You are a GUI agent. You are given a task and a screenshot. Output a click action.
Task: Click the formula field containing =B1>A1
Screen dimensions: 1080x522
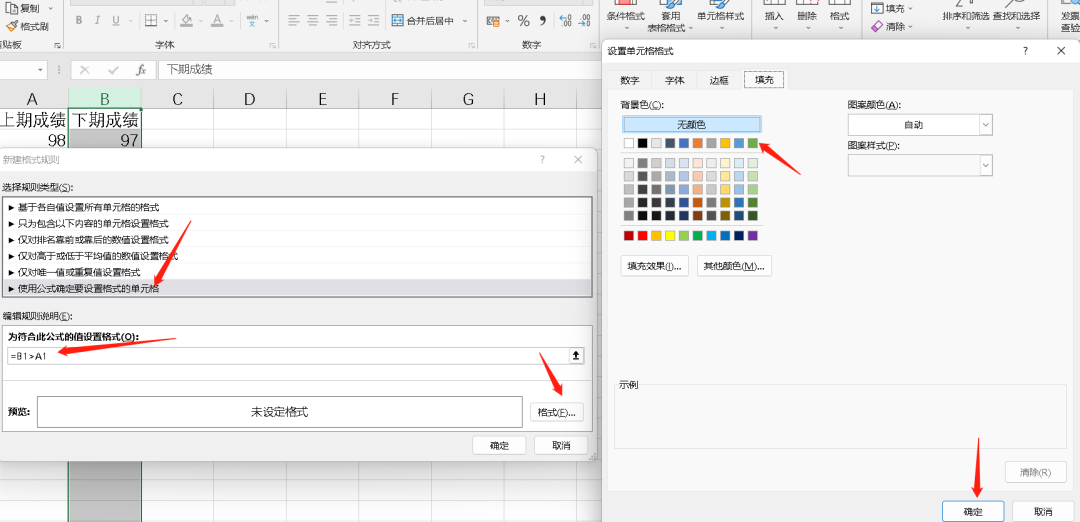pyautogui.click(x=285, y=356)
